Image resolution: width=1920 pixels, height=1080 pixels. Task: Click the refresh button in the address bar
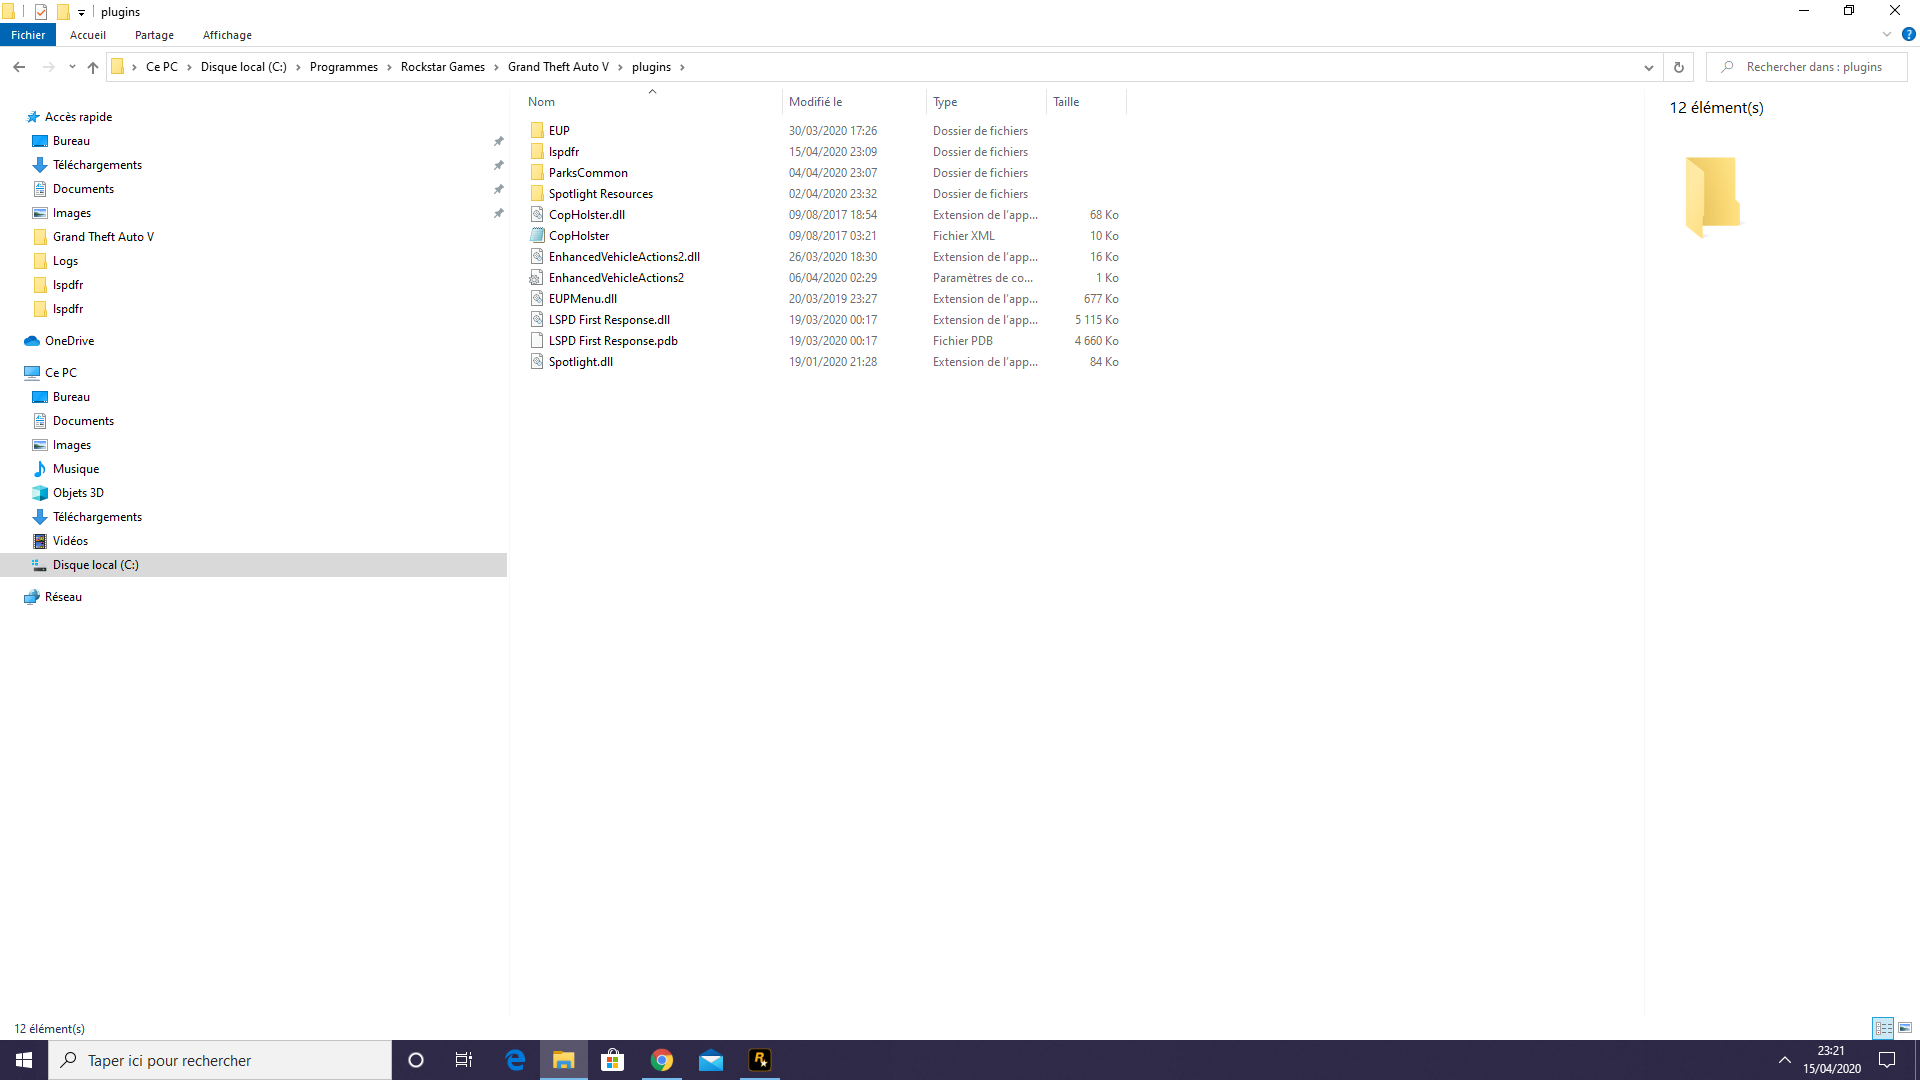1679,67
